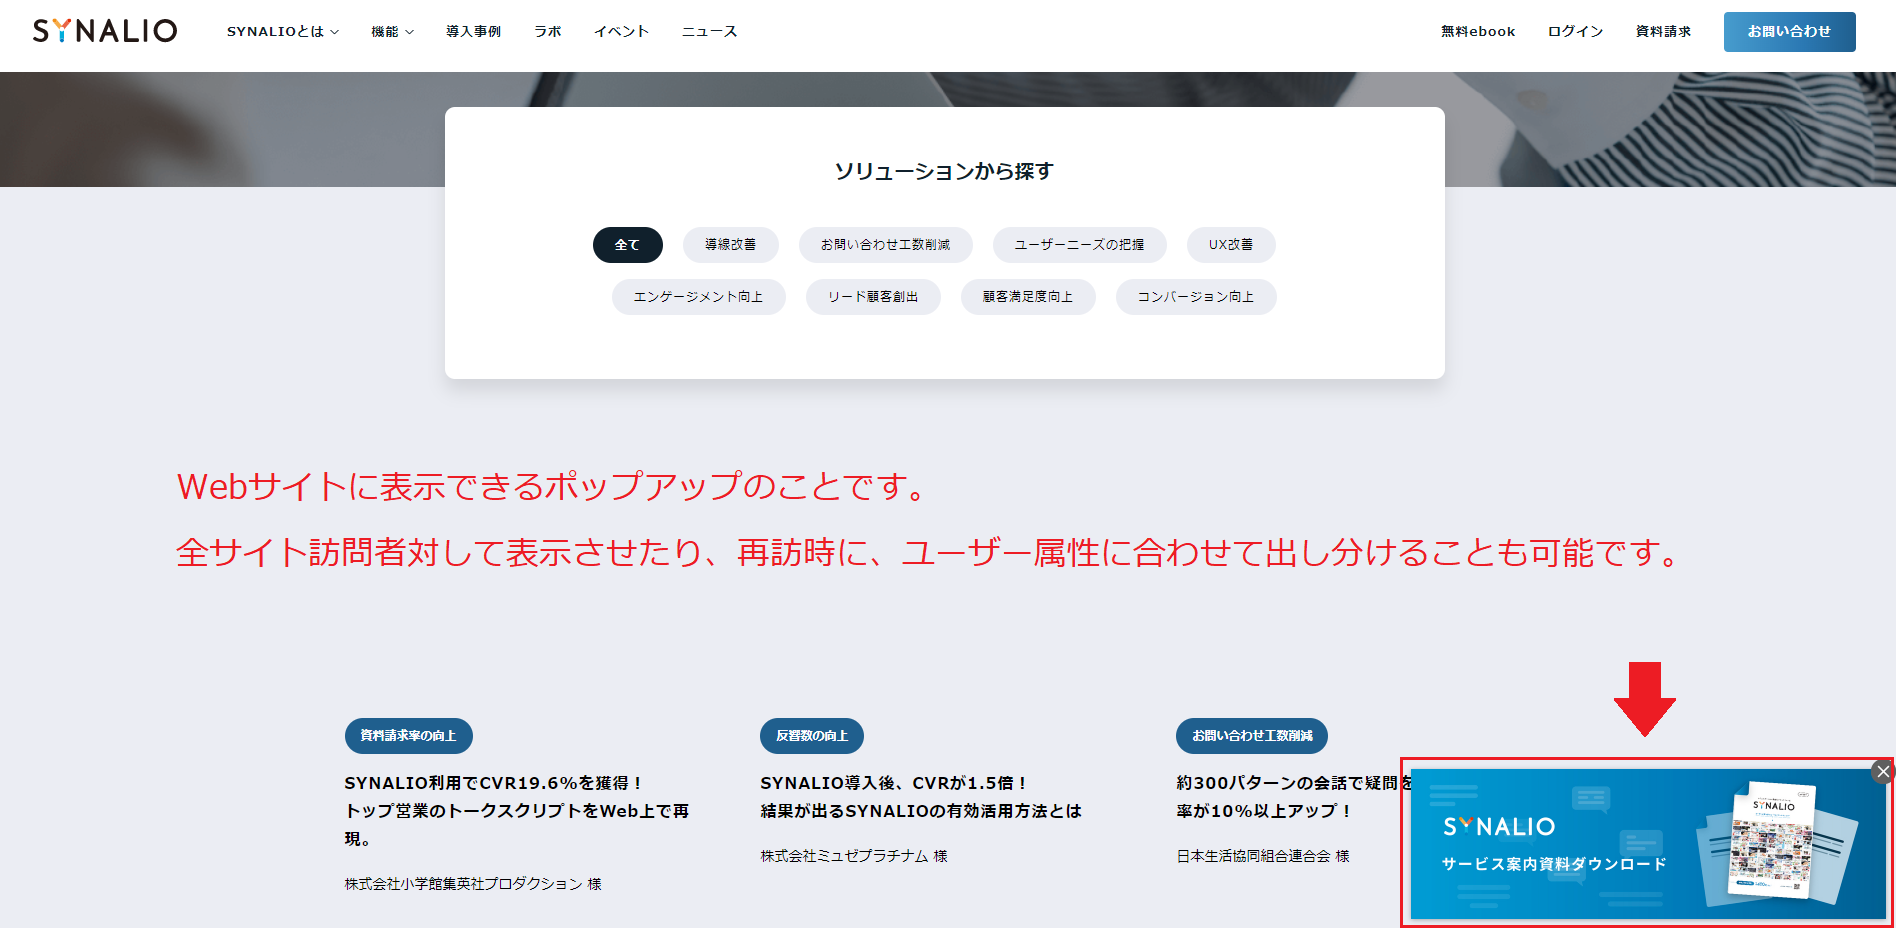The height and width of the screenshot is (928, 1896).
Task: Select the 導線改善 filter
Action: pos(730,245)
